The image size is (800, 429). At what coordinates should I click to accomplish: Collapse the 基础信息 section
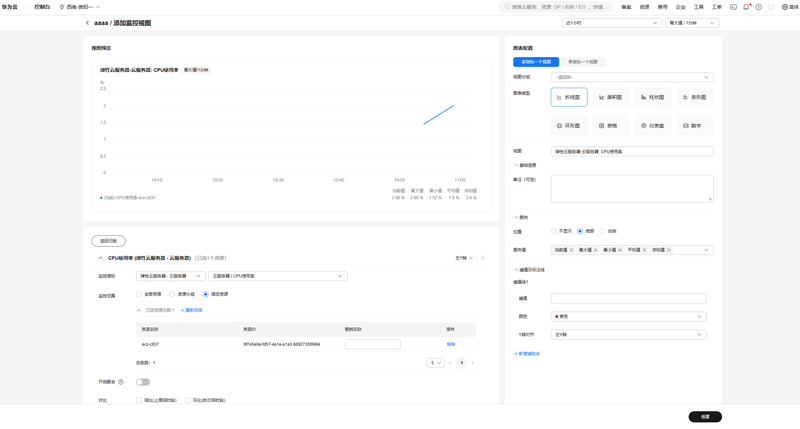(x=516, y=165)
